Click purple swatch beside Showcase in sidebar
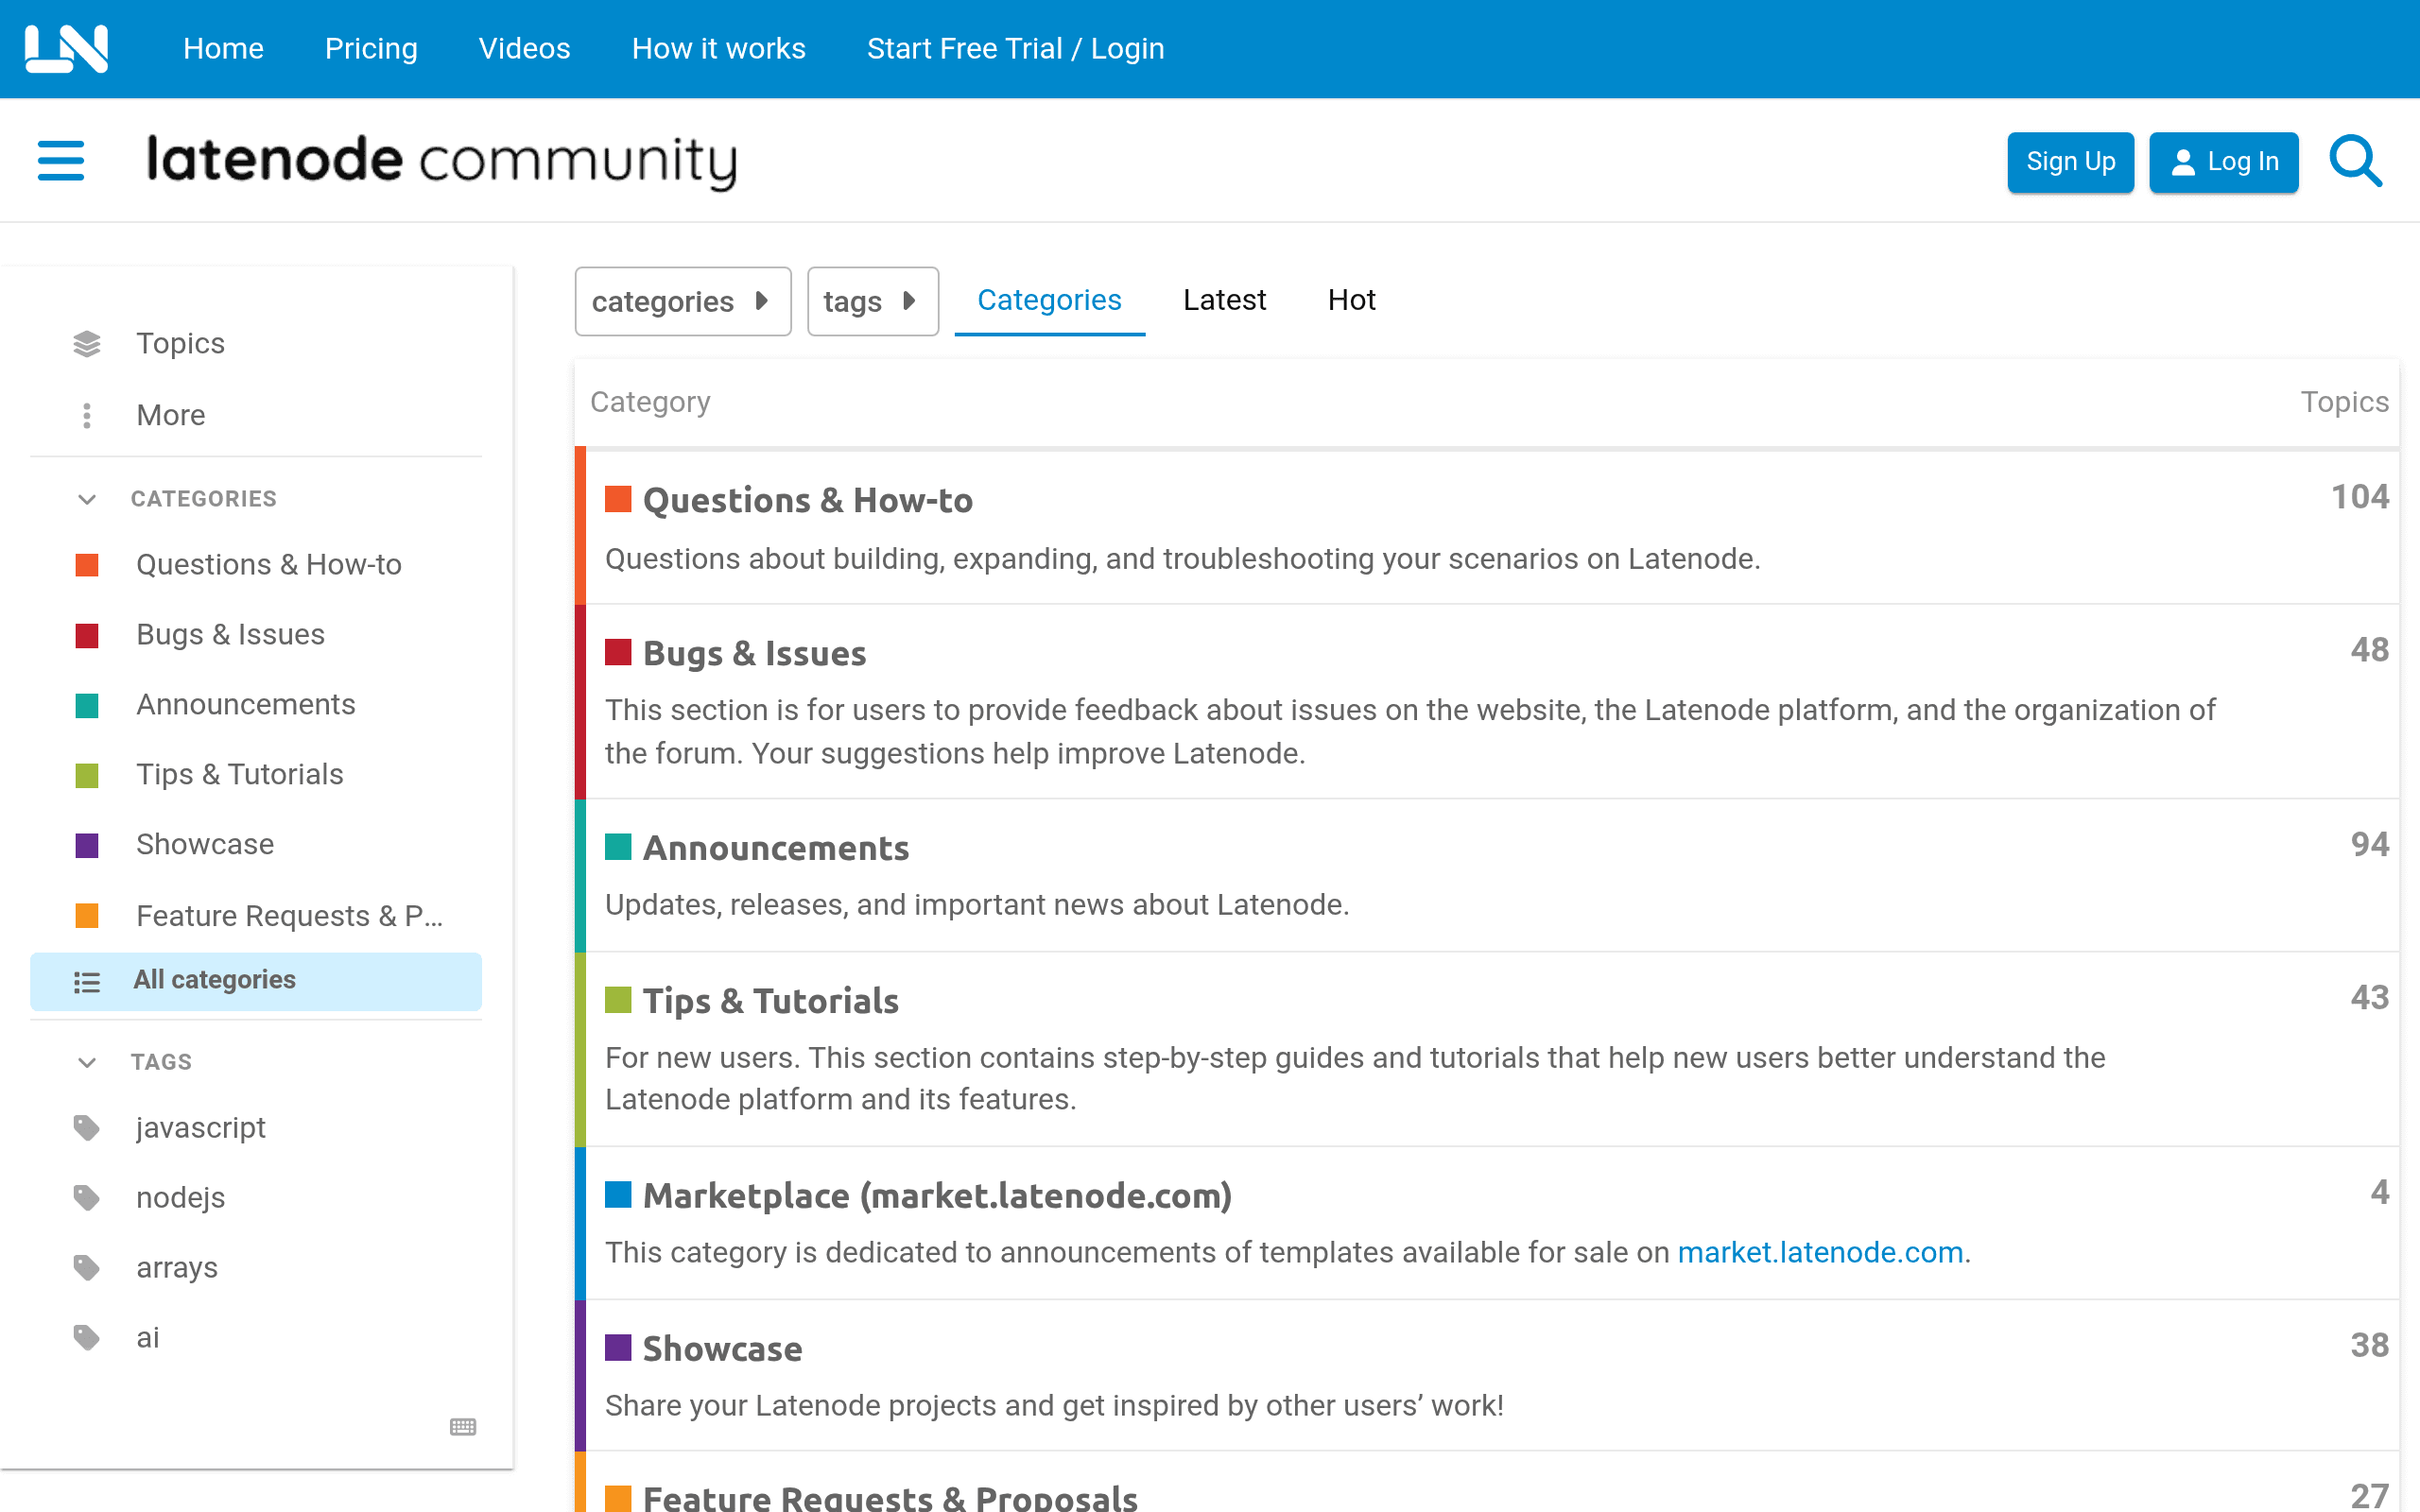The image size is (2420, 1512). (87, 845)
